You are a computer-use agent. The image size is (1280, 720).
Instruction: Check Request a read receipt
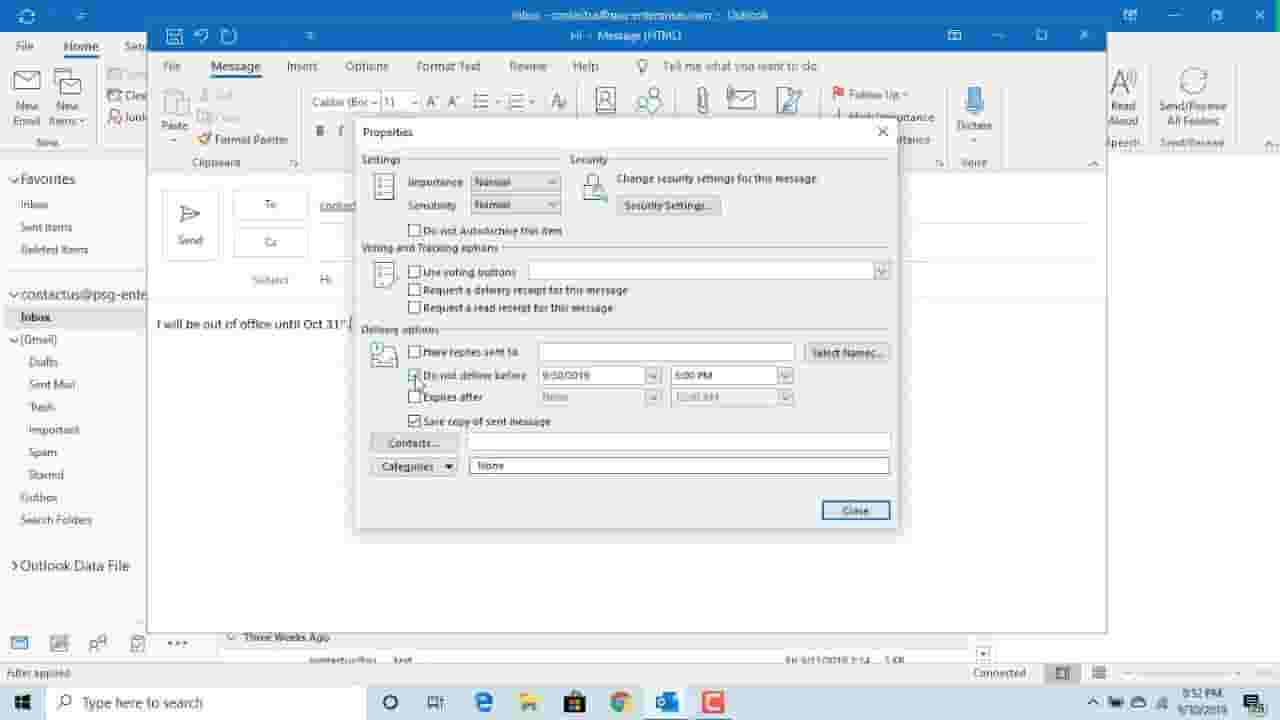(x=414, y=308)
